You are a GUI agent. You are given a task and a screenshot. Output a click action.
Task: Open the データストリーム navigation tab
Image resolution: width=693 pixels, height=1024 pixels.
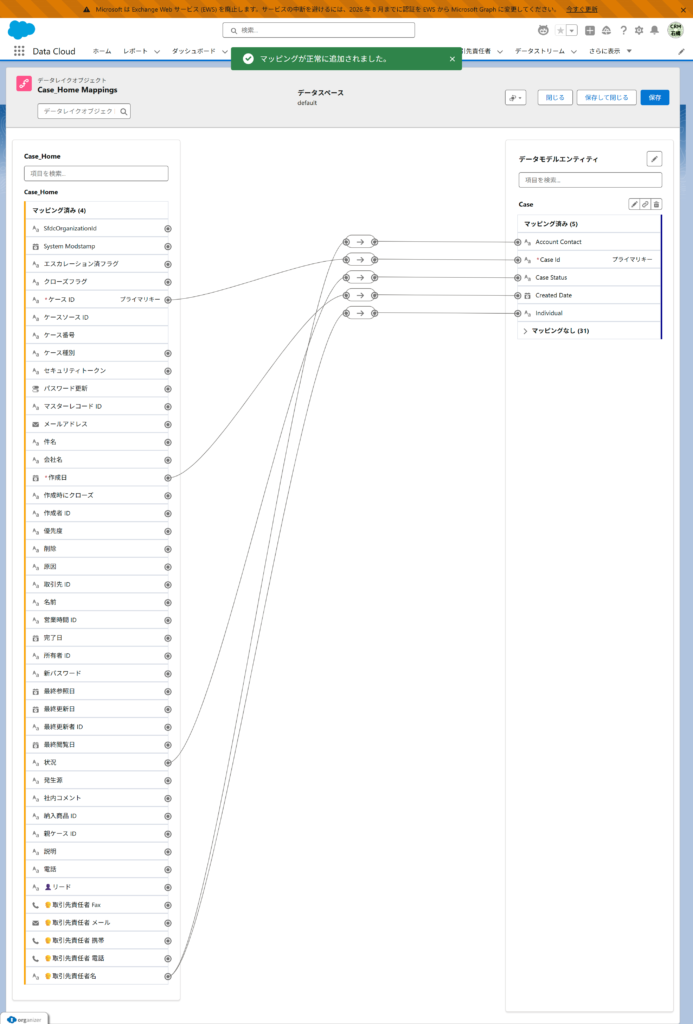pos(540,51)
